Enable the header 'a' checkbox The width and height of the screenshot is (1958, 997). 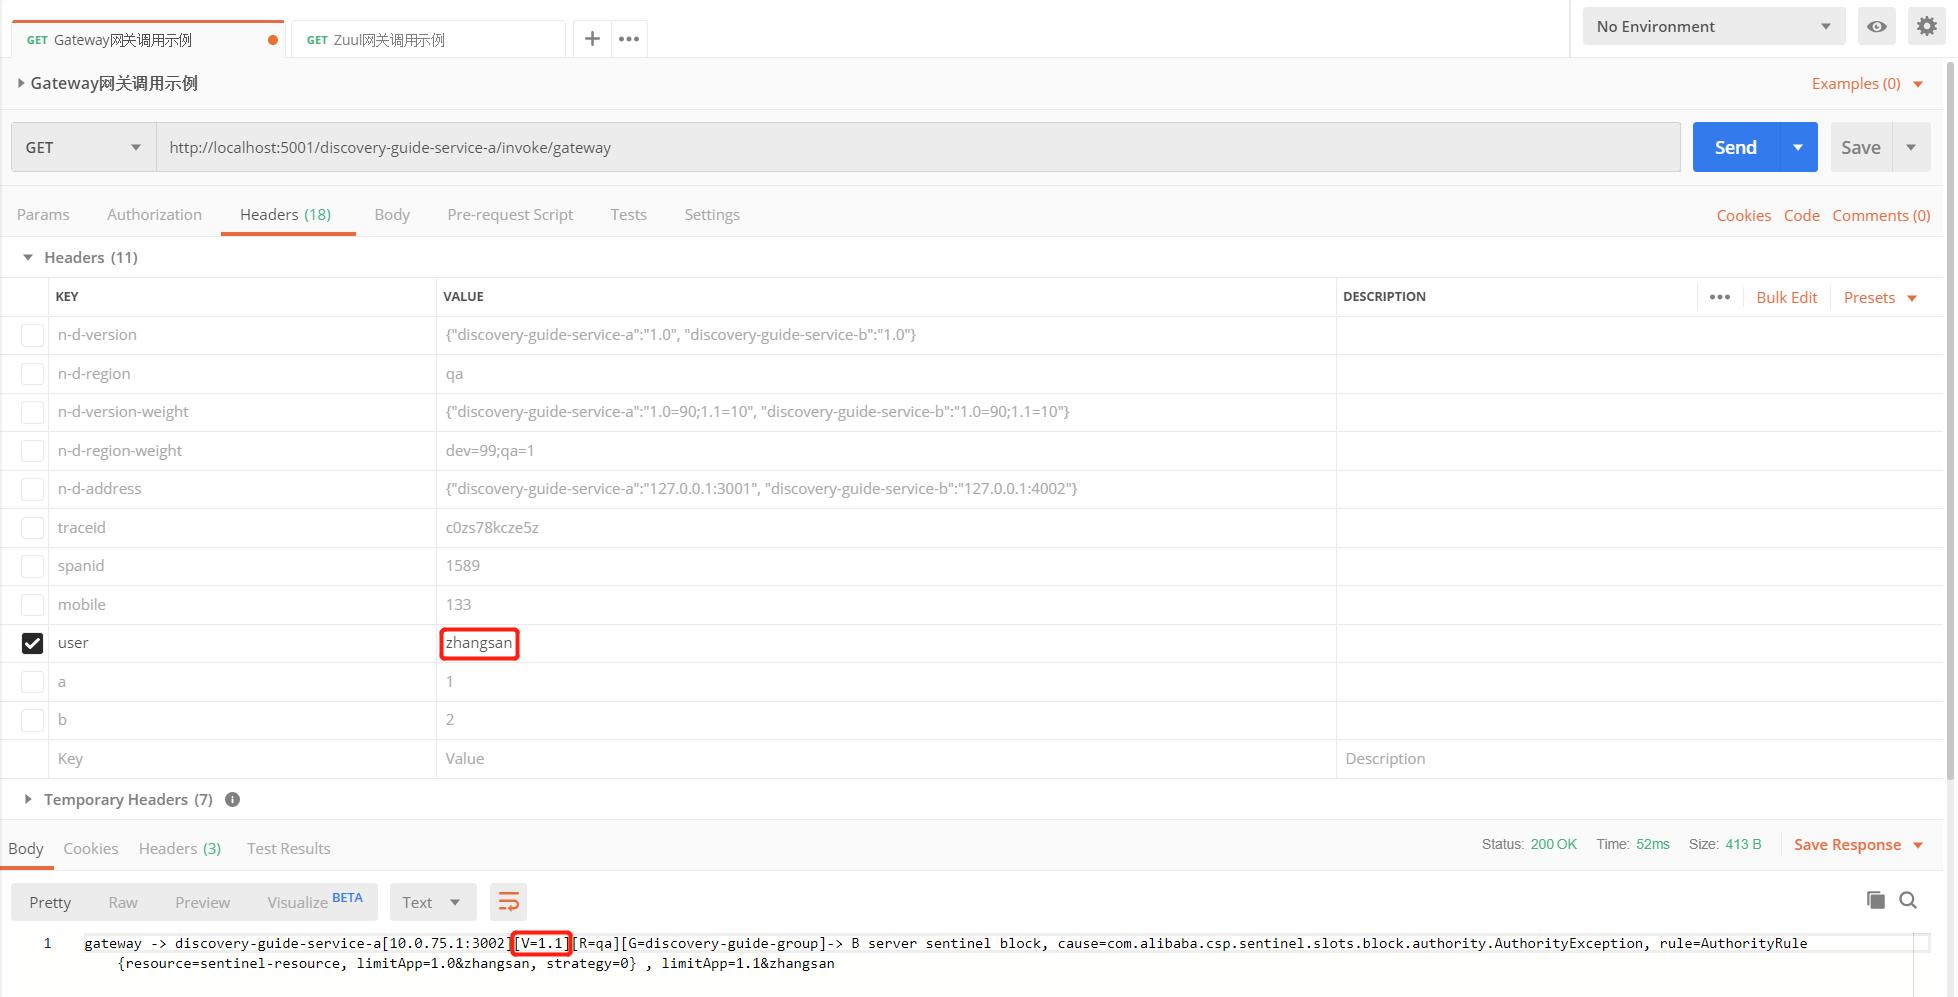(32, 682)
